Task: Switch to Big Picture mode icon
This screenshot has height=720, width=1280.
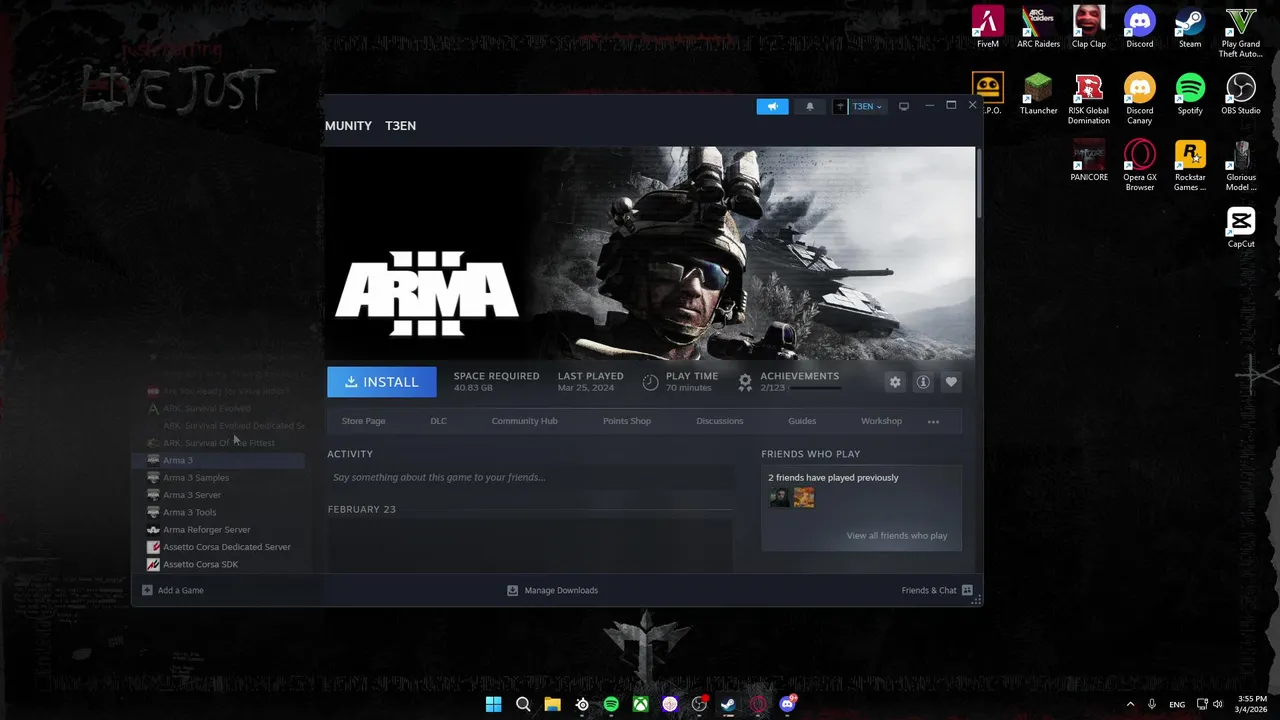Action: (904, 106)
